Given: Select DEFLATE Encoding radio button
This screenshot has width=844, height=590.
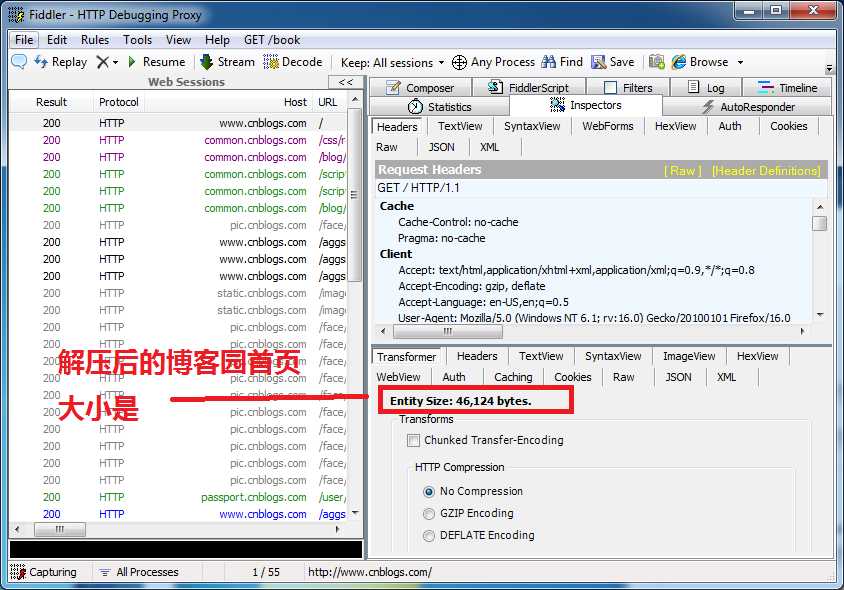Looking at the screenshot, I should pos(429,536).
